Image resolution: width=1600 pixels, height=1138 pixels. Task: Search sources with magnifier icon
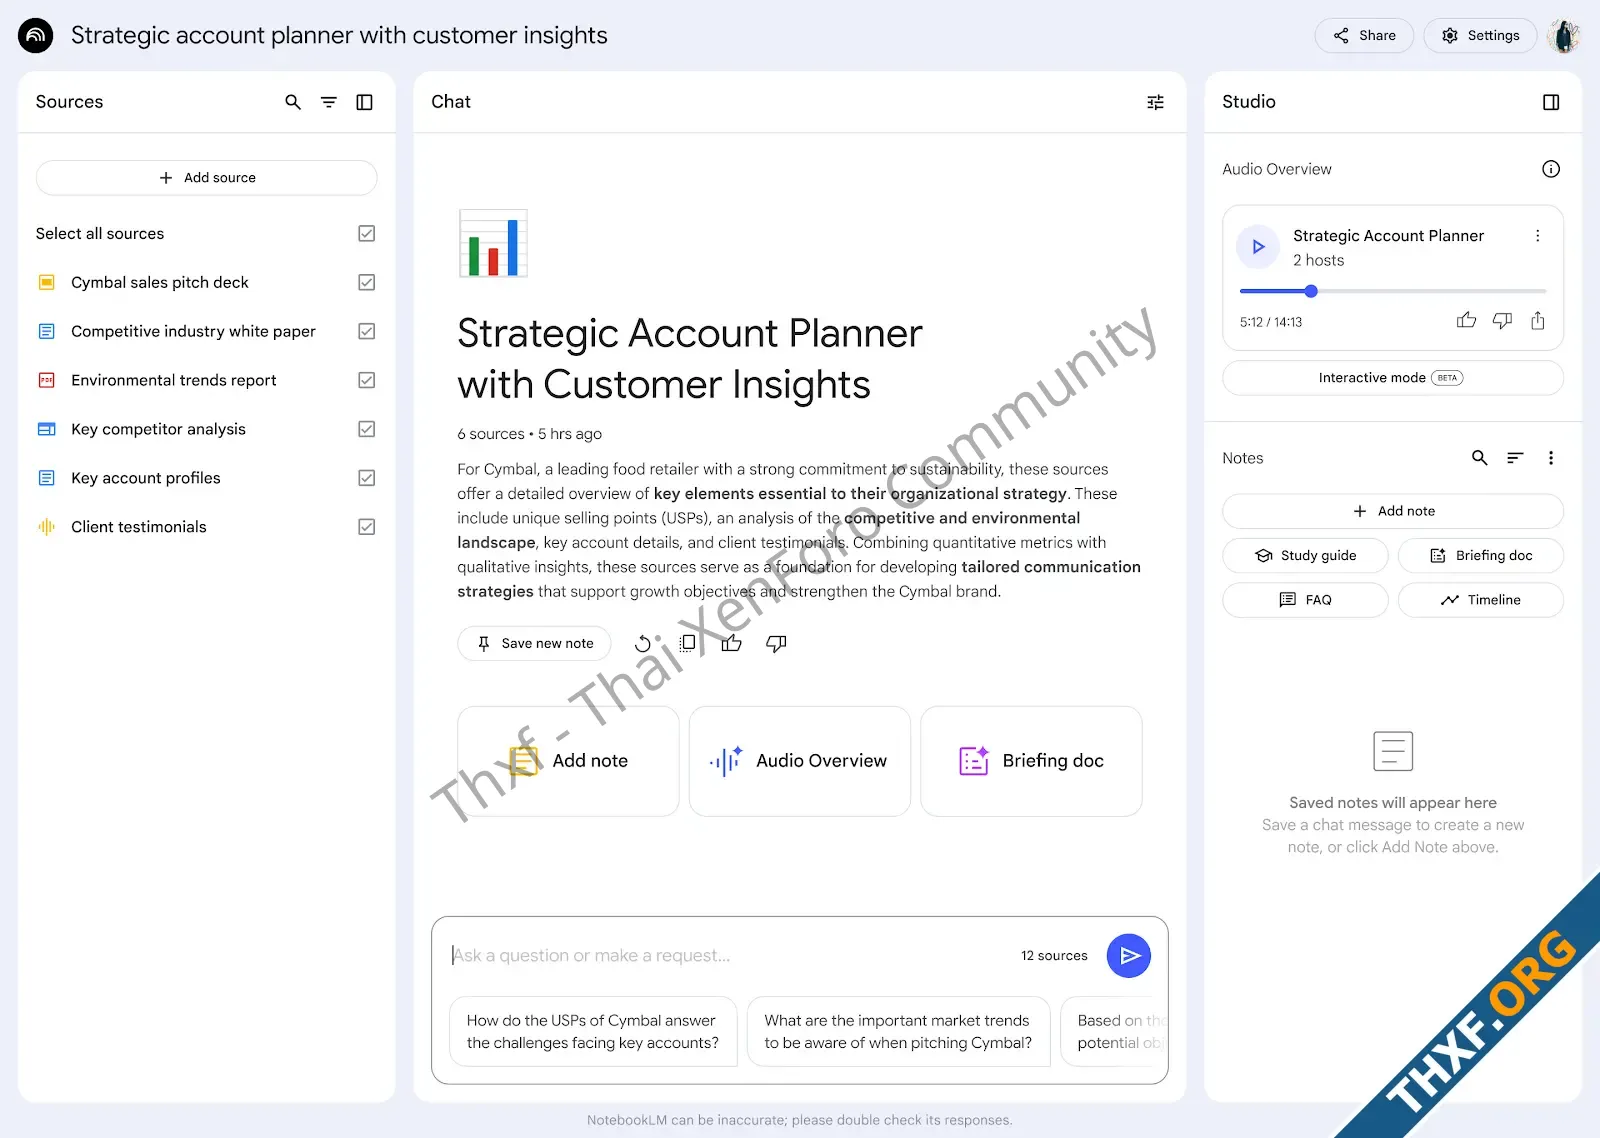click(293, 102)
